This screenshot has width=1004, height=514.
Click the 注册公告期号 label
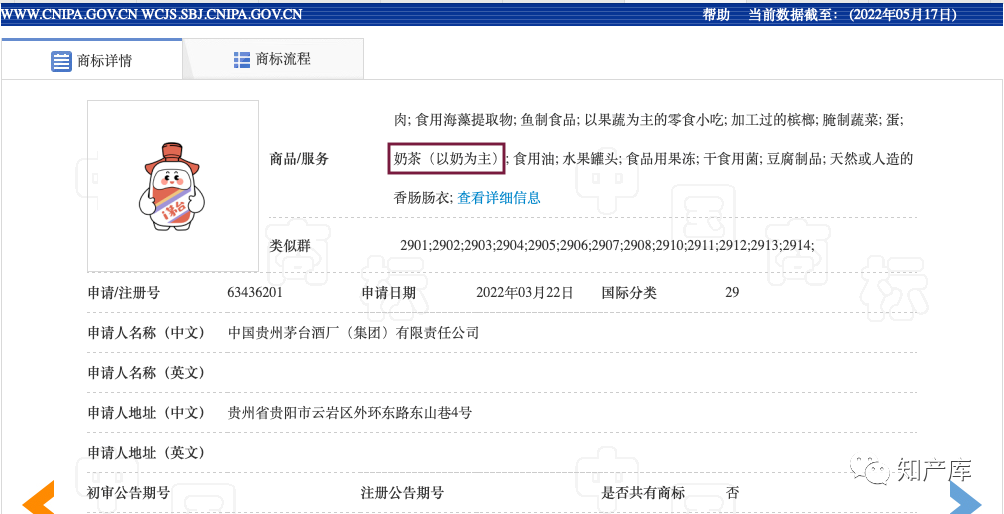coord(402,493)
